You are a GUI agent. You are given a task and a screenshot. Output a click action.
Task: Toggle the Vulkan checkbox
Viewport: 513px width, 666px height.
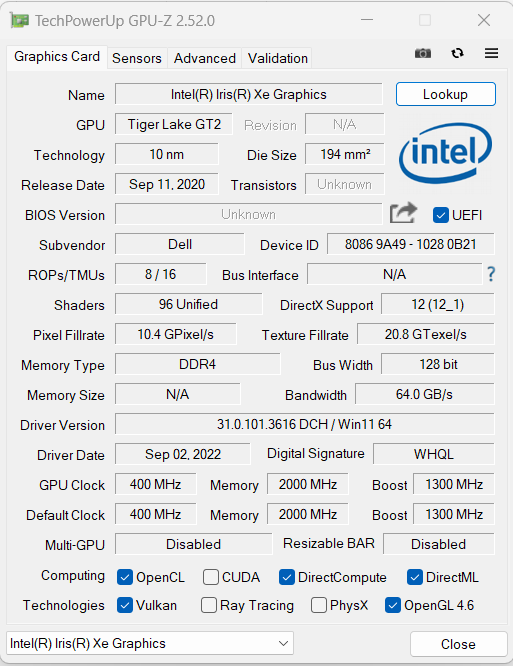tap(125, 605)
